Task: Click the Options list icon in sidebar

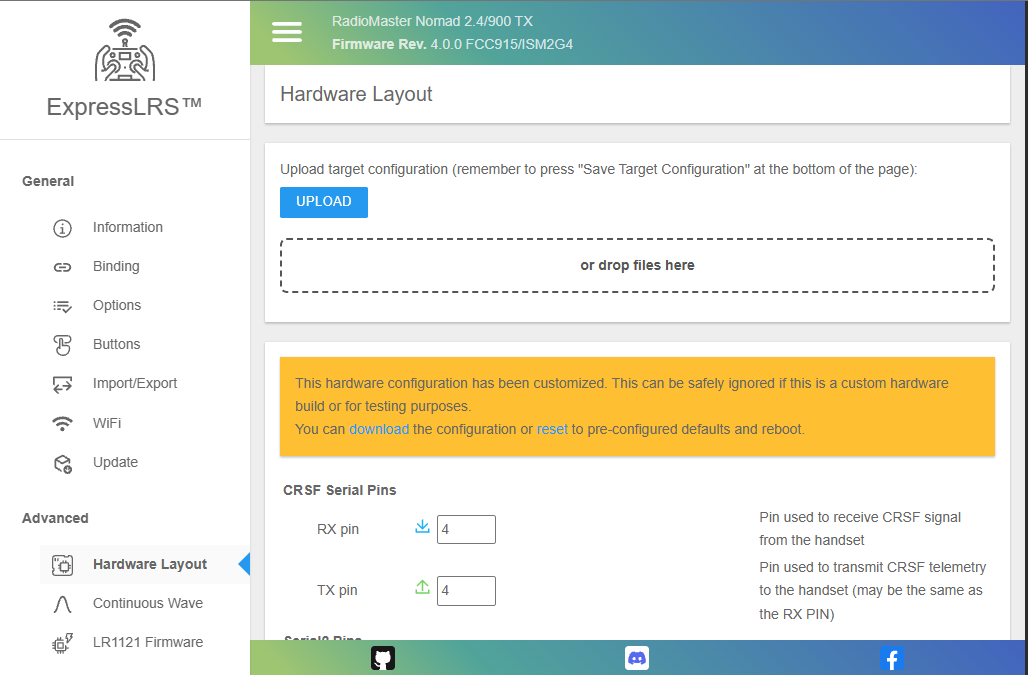Action: [62, 305]
